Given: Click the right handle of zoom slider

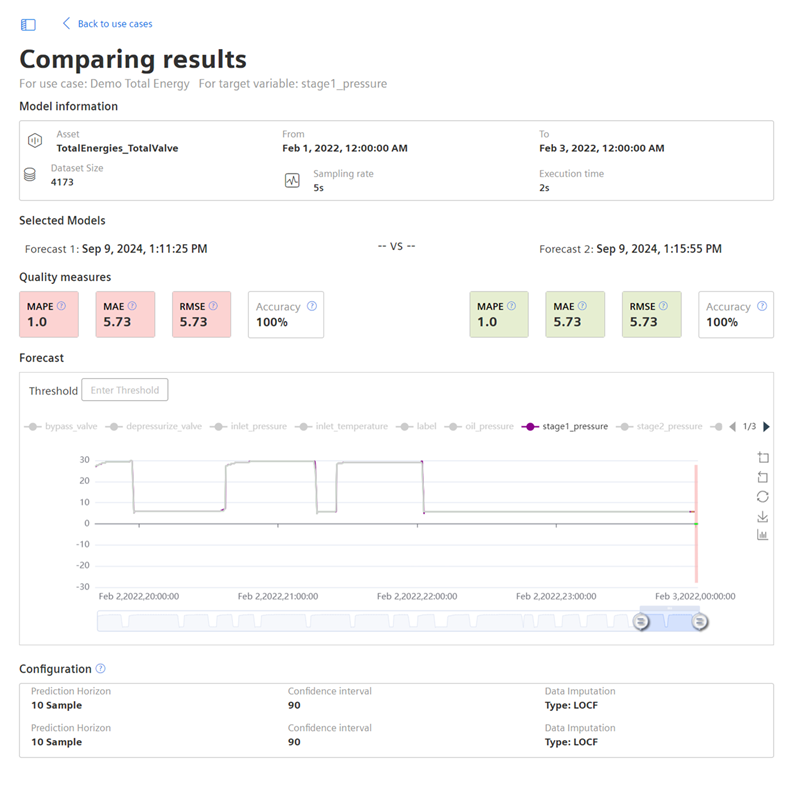Looking at the screenshot, I should (x=700, y=621).
